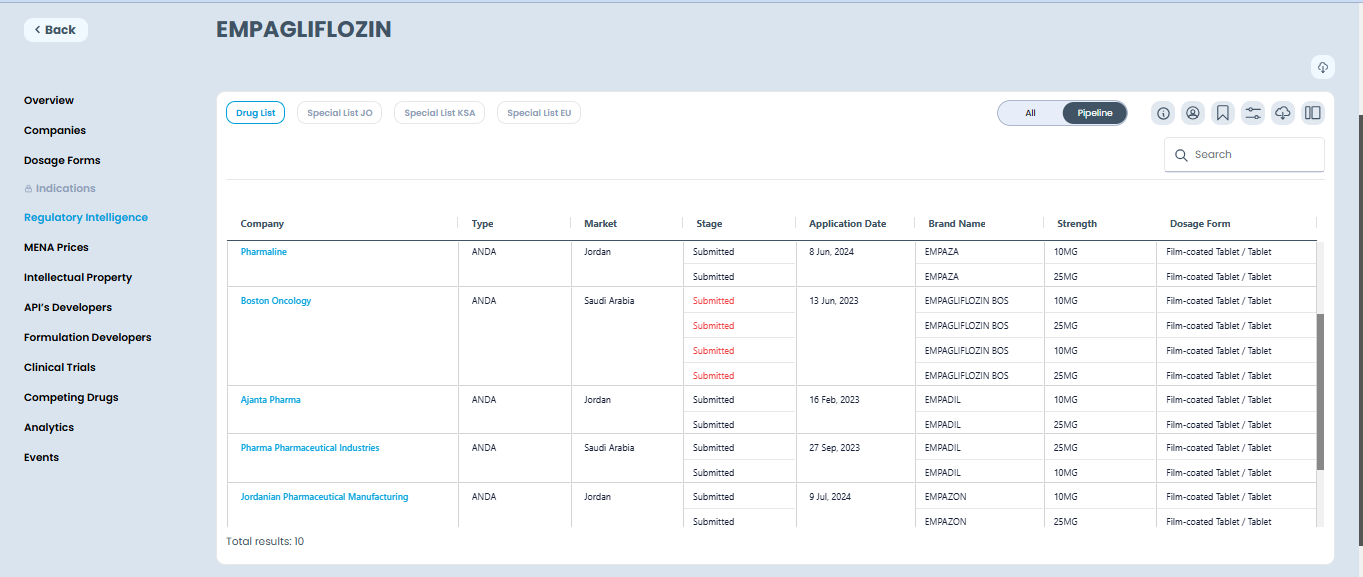
Task: Click inside the Search field
Action: 1244,155
